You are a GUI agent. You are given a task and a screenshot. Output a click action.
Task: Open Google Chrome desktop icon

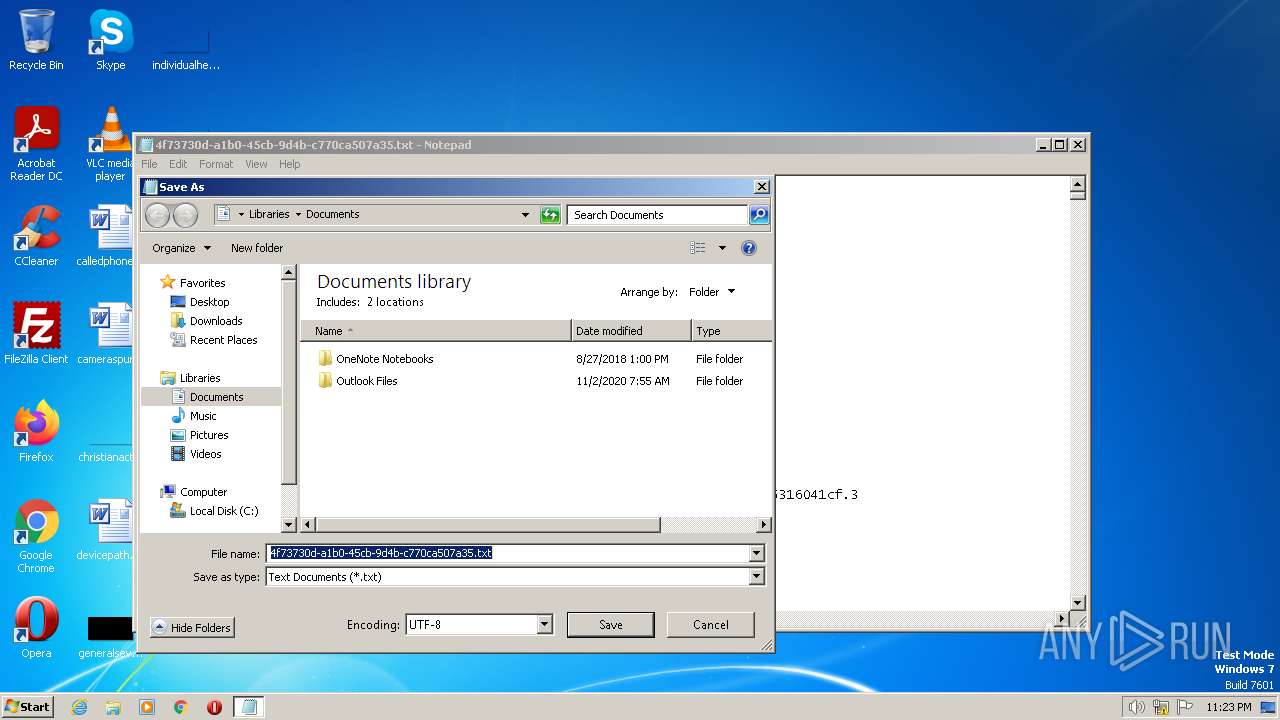(36, 536)
